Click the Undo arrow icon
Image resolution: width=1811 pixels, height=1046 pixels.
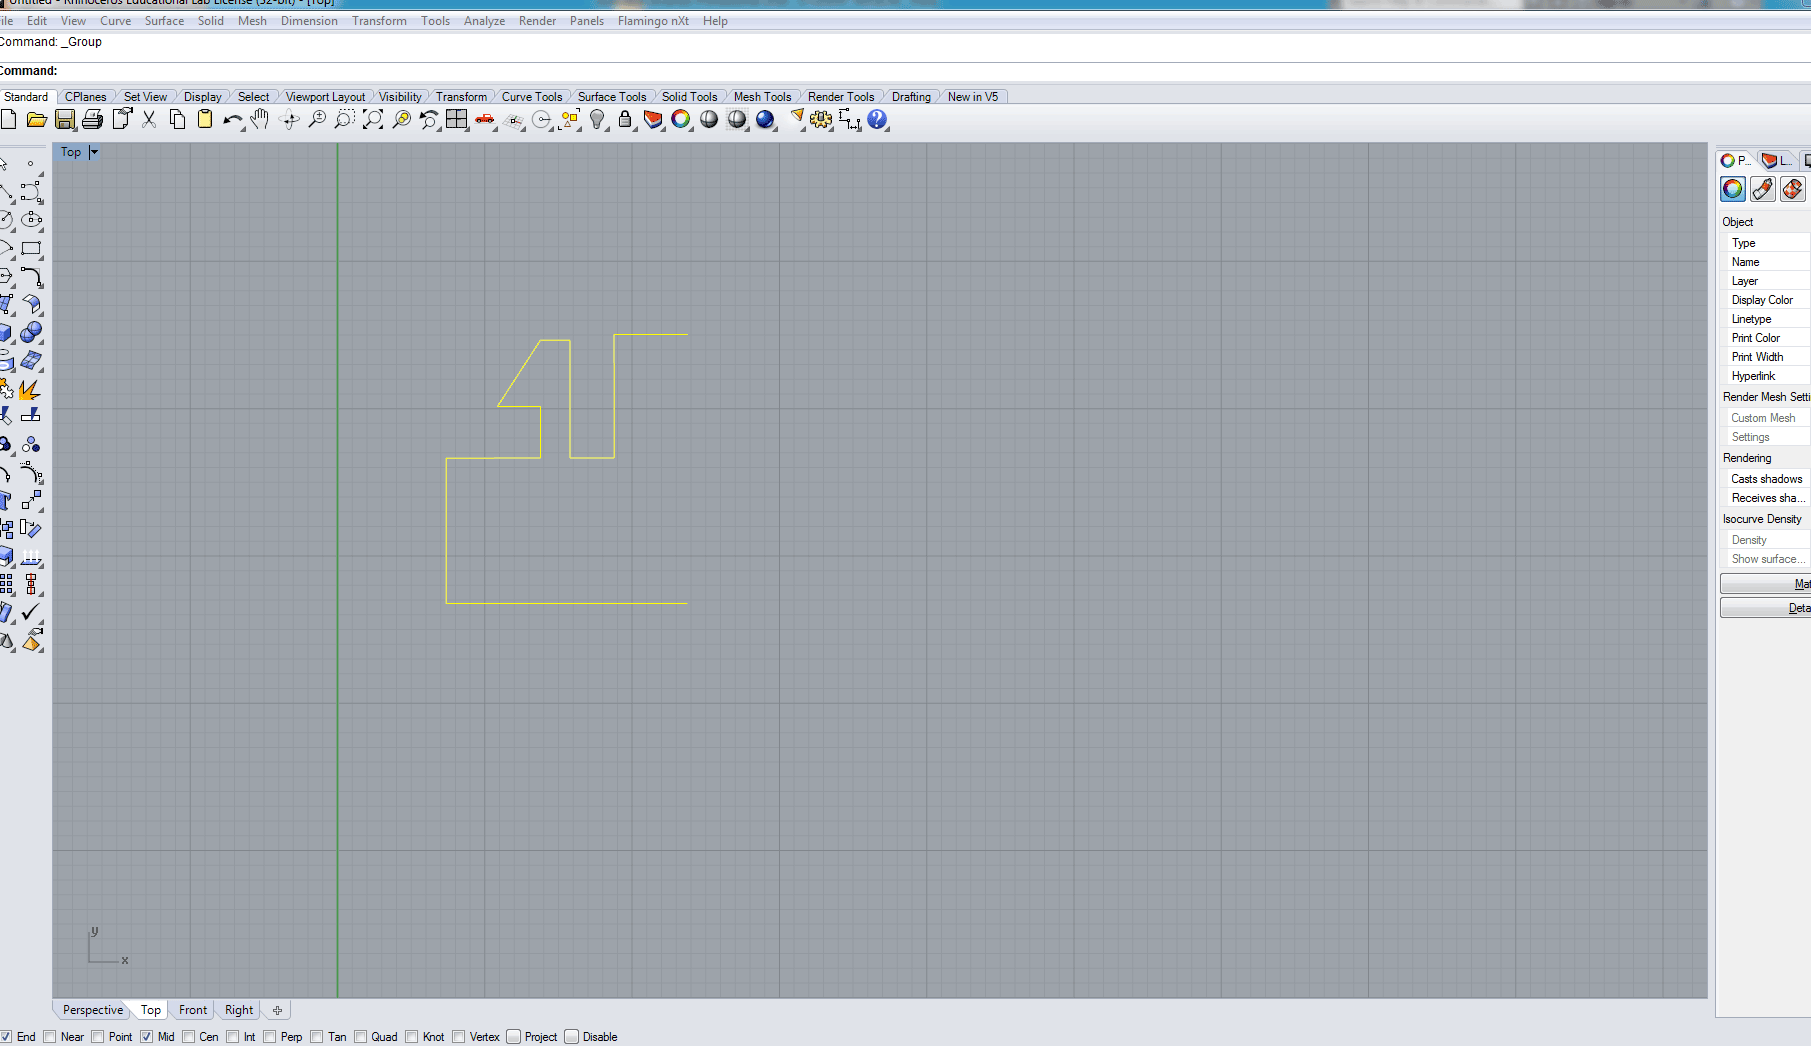click(x=233, y=120)
